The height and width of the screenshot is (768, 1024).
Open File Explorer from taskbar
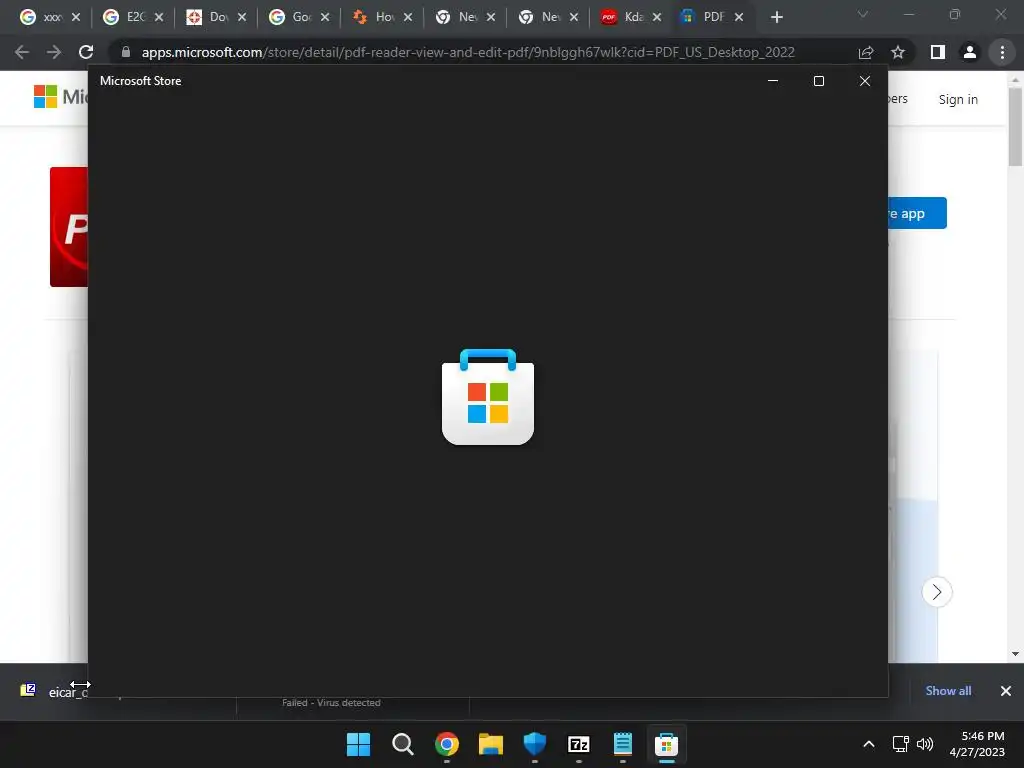tap(490, 744)
